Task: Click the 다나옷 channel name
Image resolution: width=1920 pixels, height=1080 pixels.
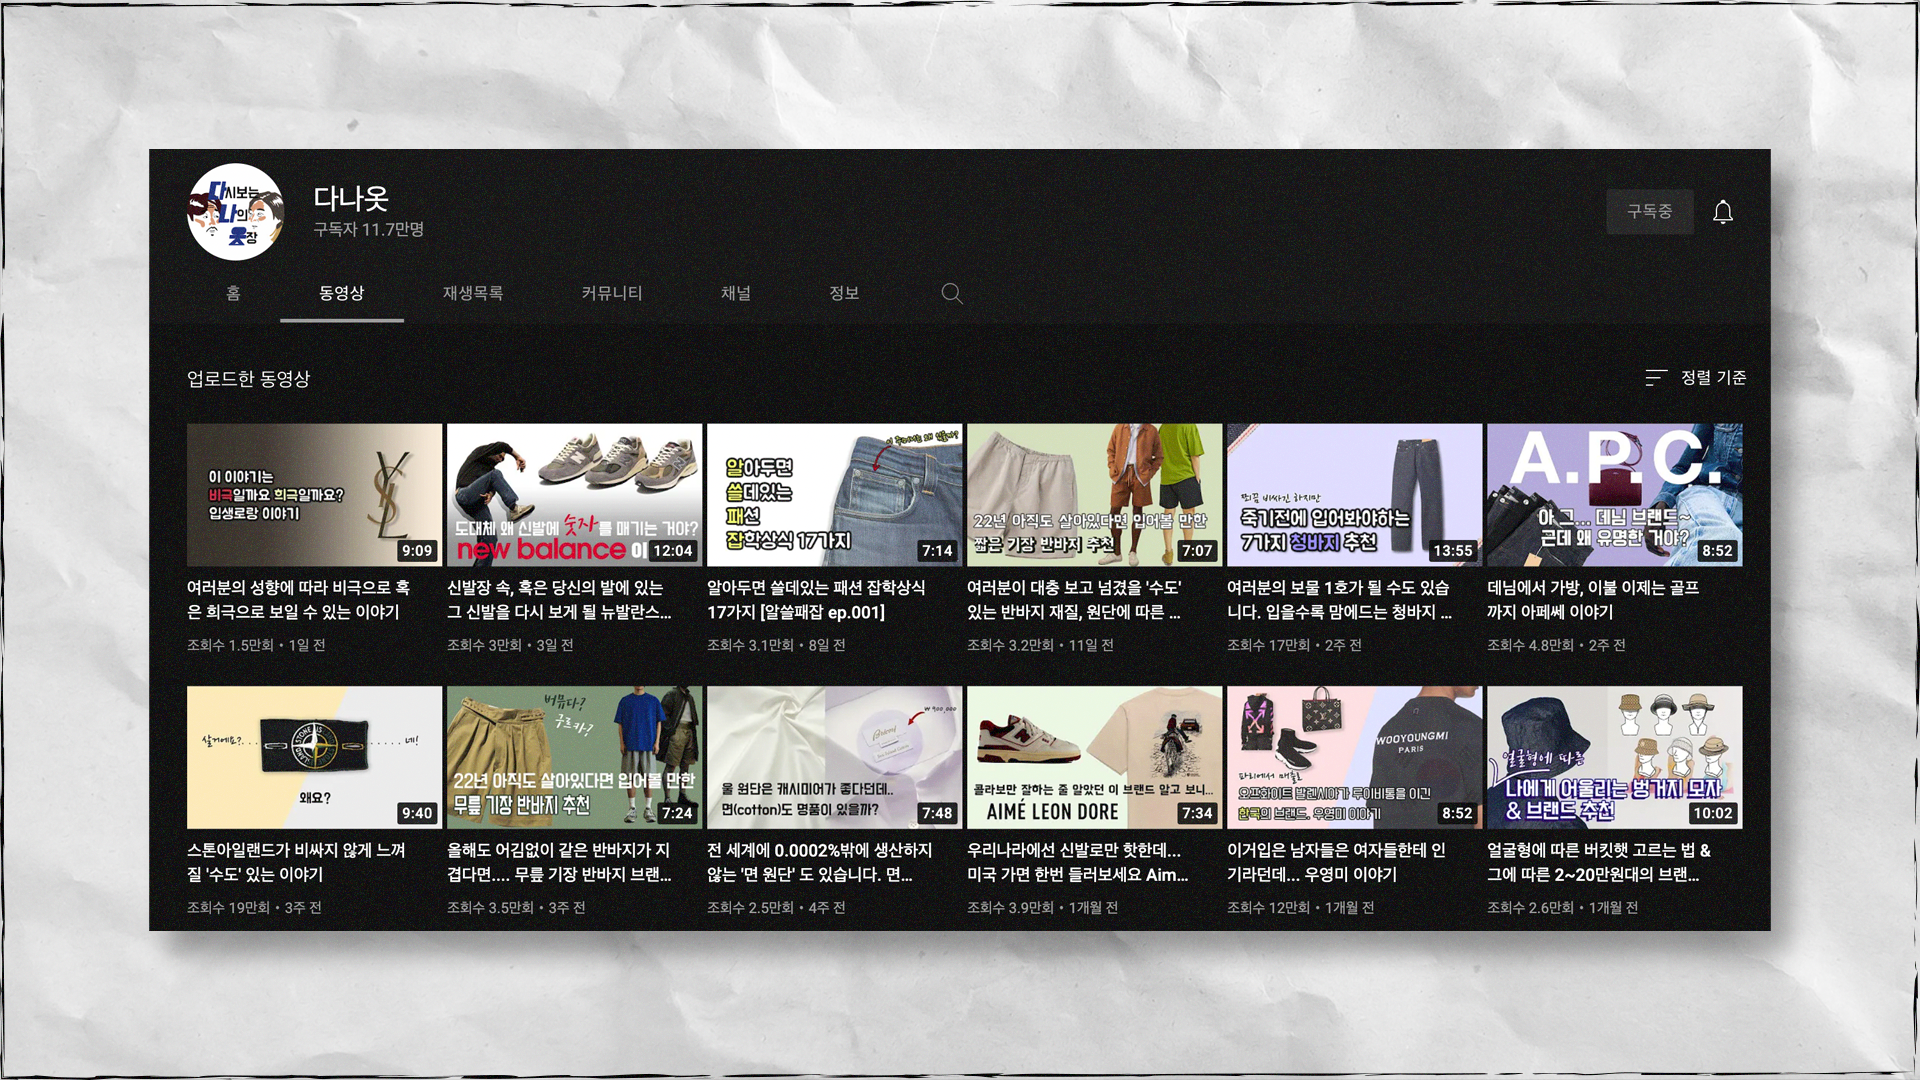Action: 351,198
